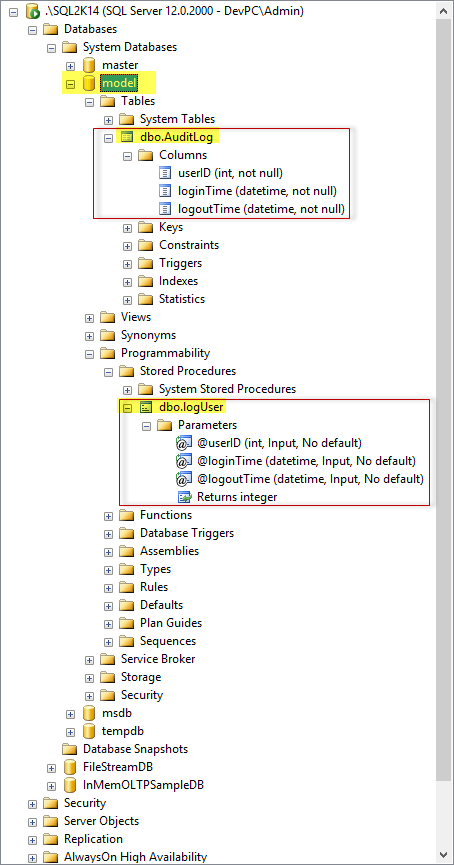Collapse the Parameters folder node
This screenshot has height=865, width=454.
[147, 426]
